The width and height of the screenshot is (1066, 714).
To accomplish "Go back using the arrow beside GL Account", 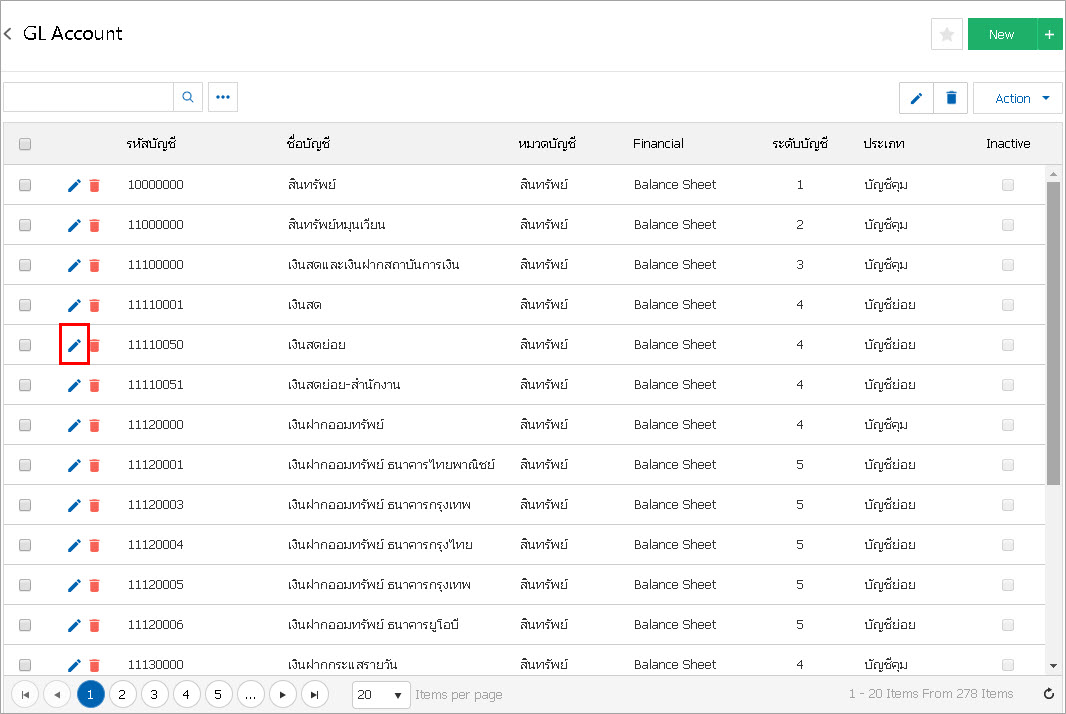I will pos(8,33).
